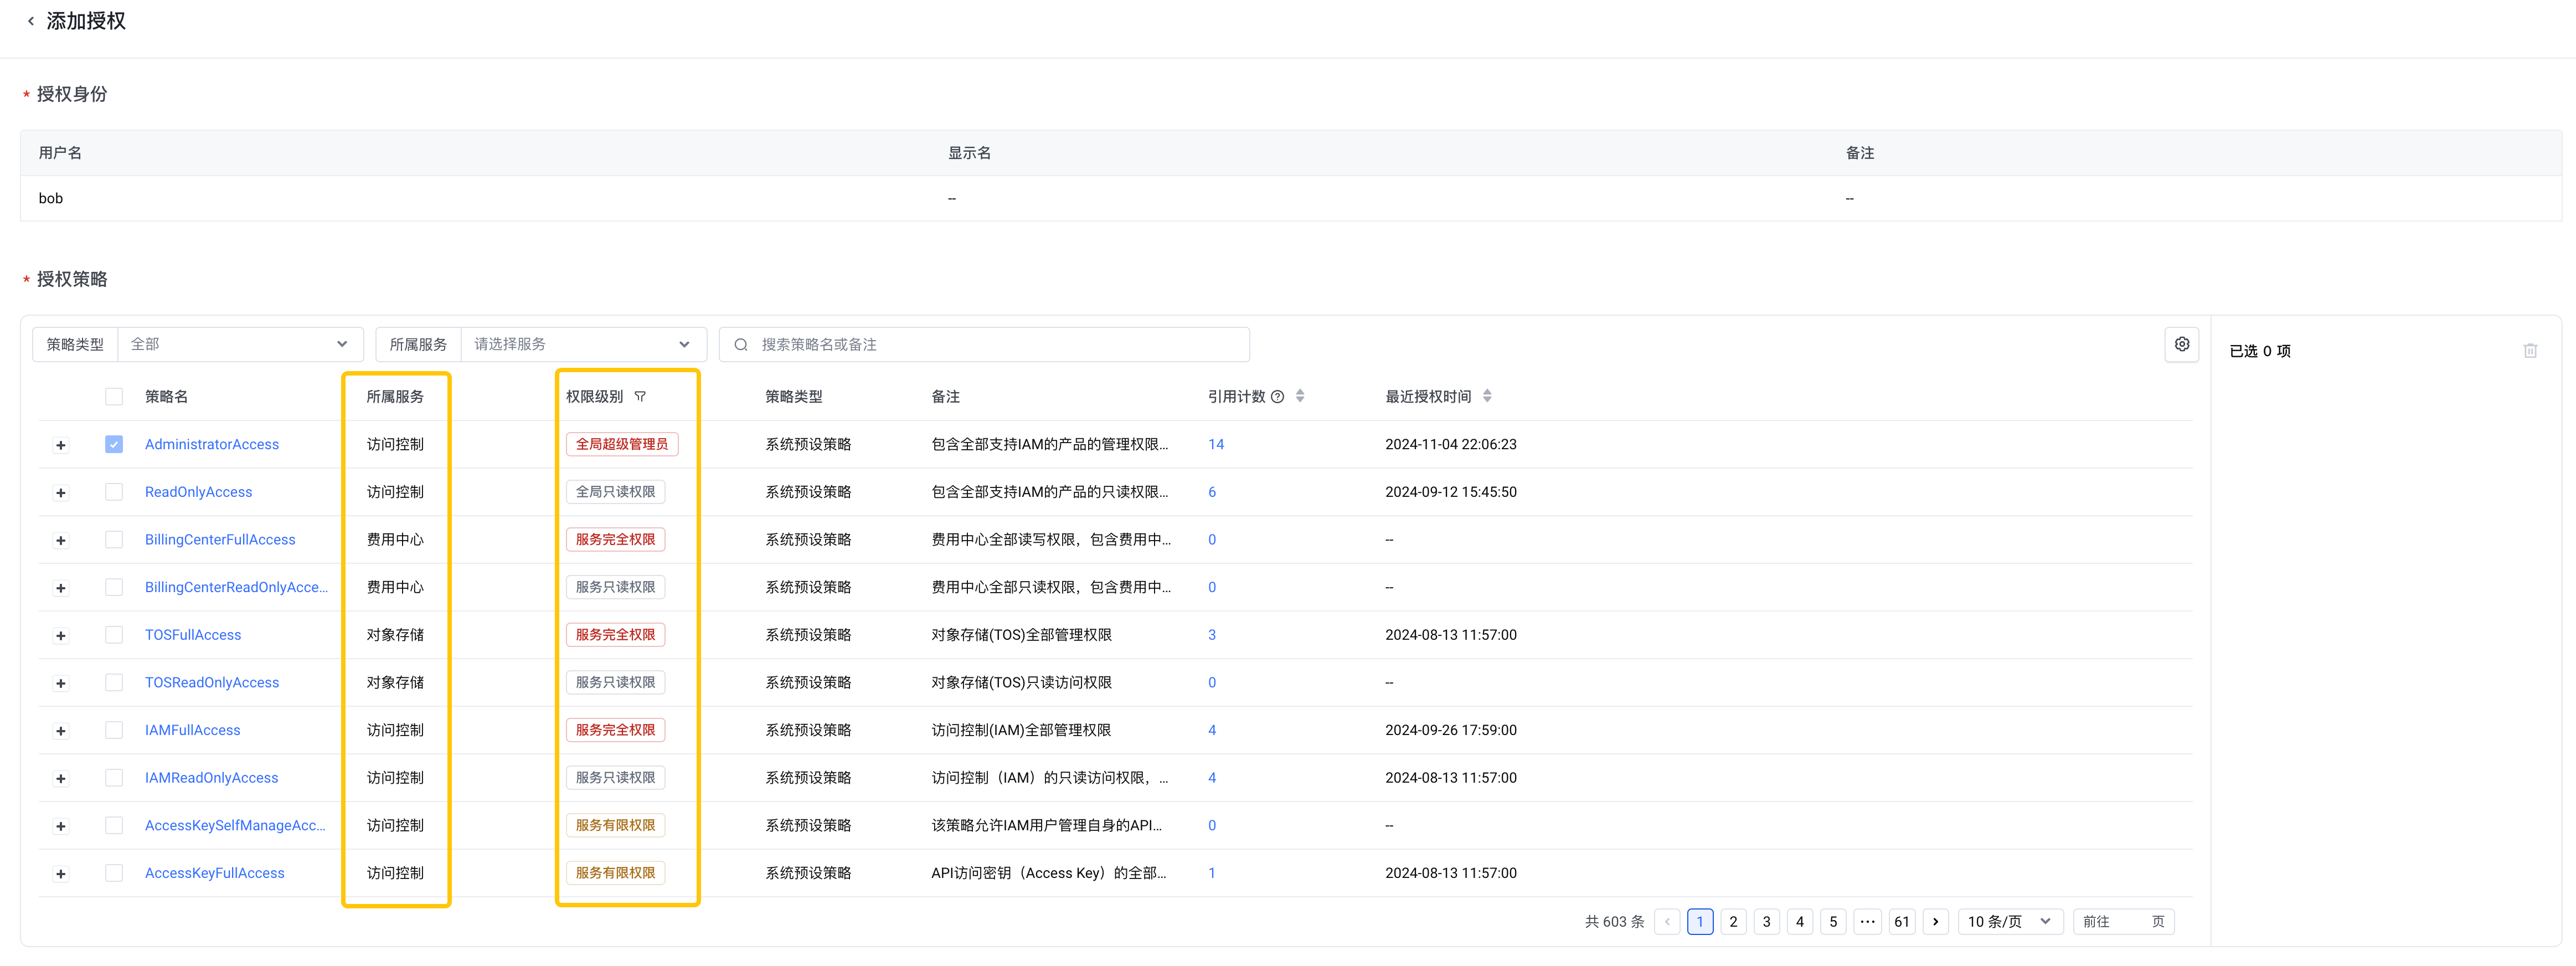Click the 全局超级管理员 permission tag
This screenshot has width=2576, height=966.
(622, 444)
